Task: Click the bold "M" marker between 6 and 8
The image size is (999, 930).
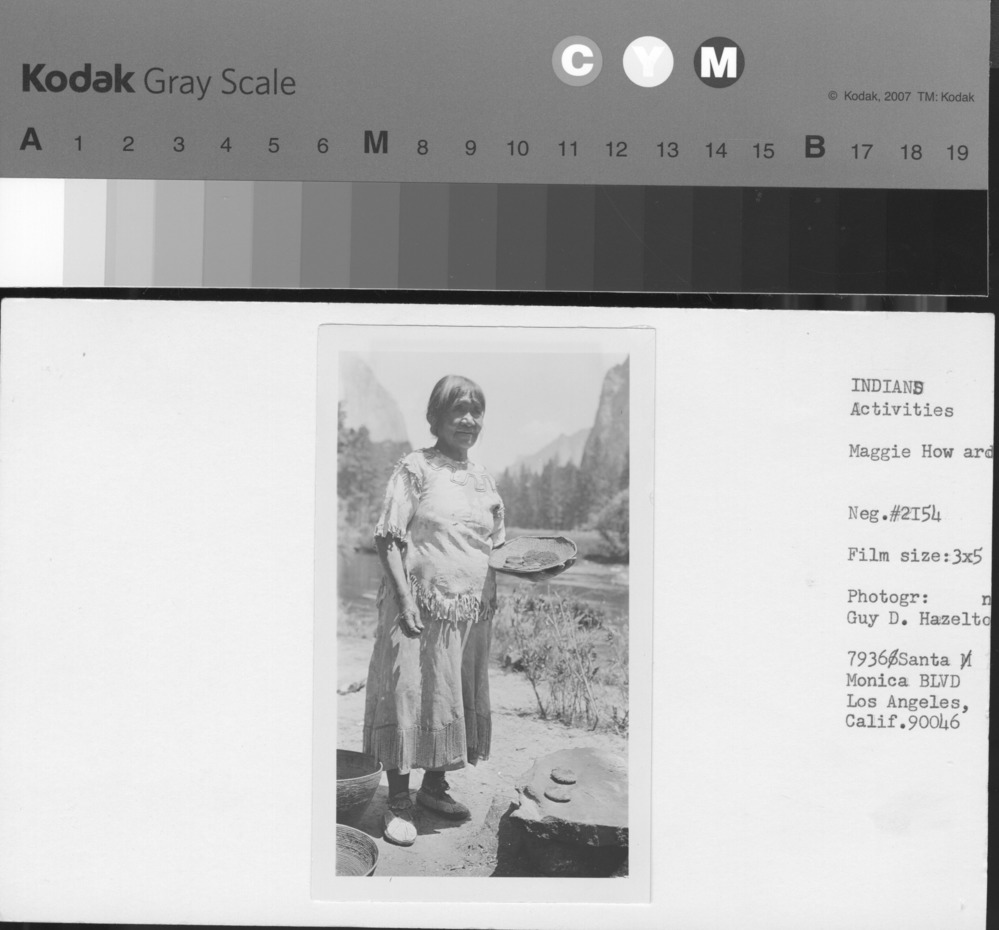Action: (375, 144)
